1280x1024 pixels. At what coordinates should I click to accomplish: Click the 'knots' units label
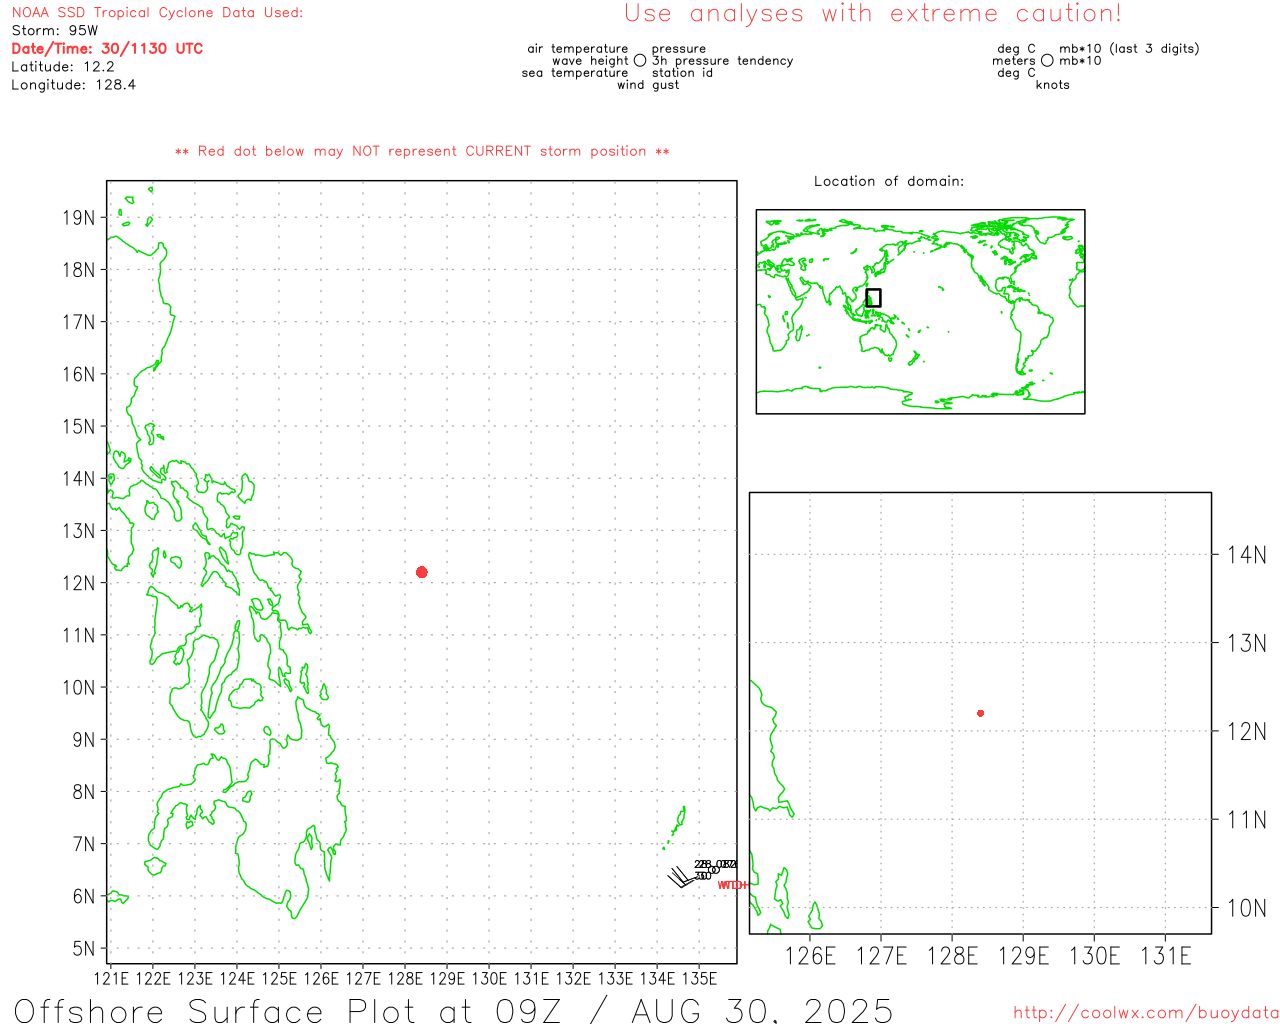point(1053,85)
